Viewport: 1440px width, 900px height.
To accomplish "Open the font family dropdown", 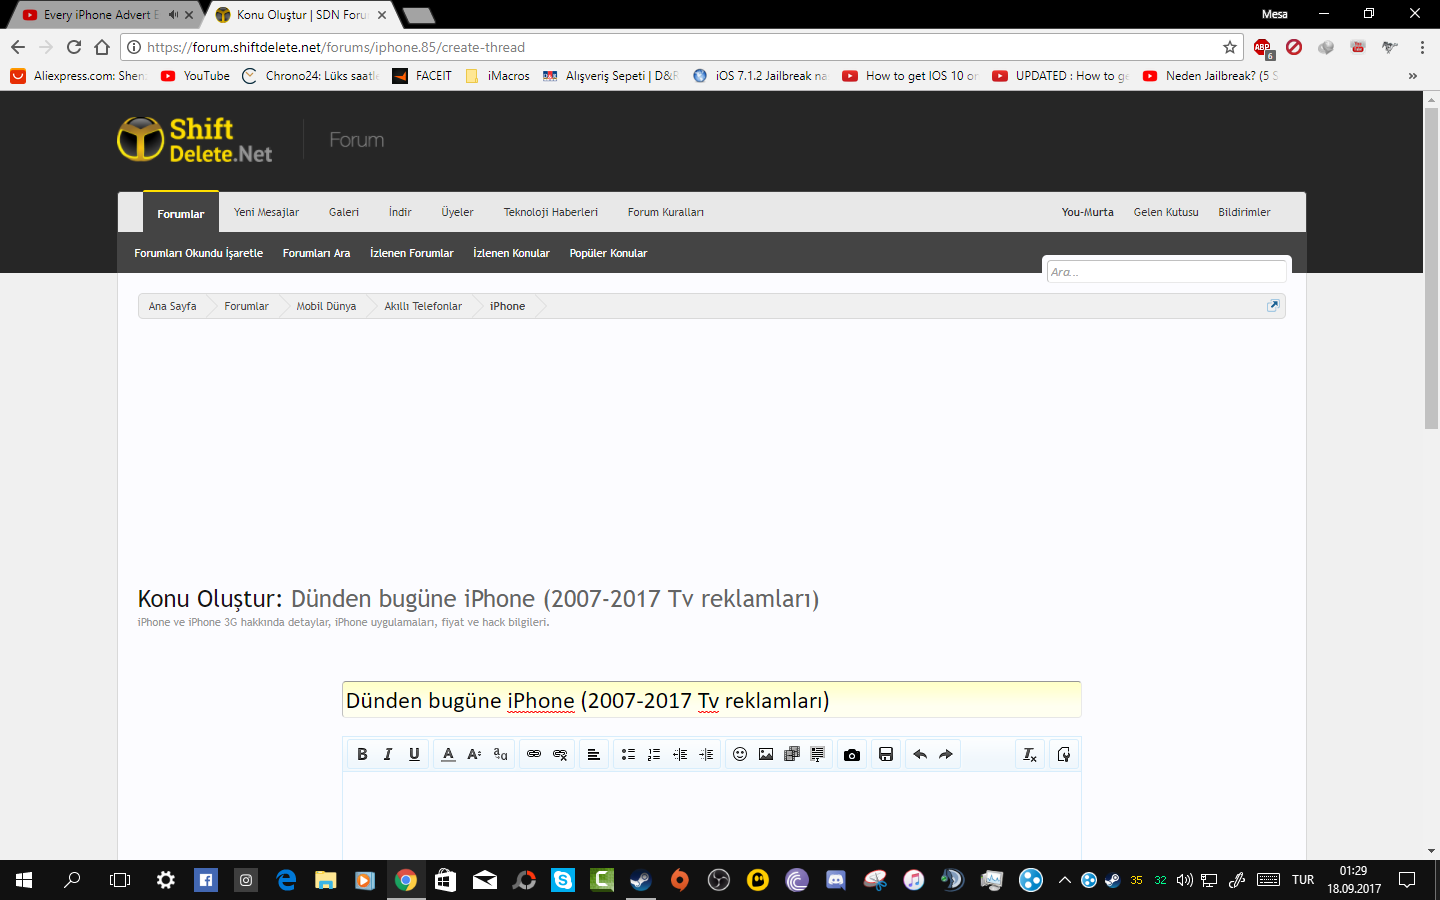I will coord(500,754).
